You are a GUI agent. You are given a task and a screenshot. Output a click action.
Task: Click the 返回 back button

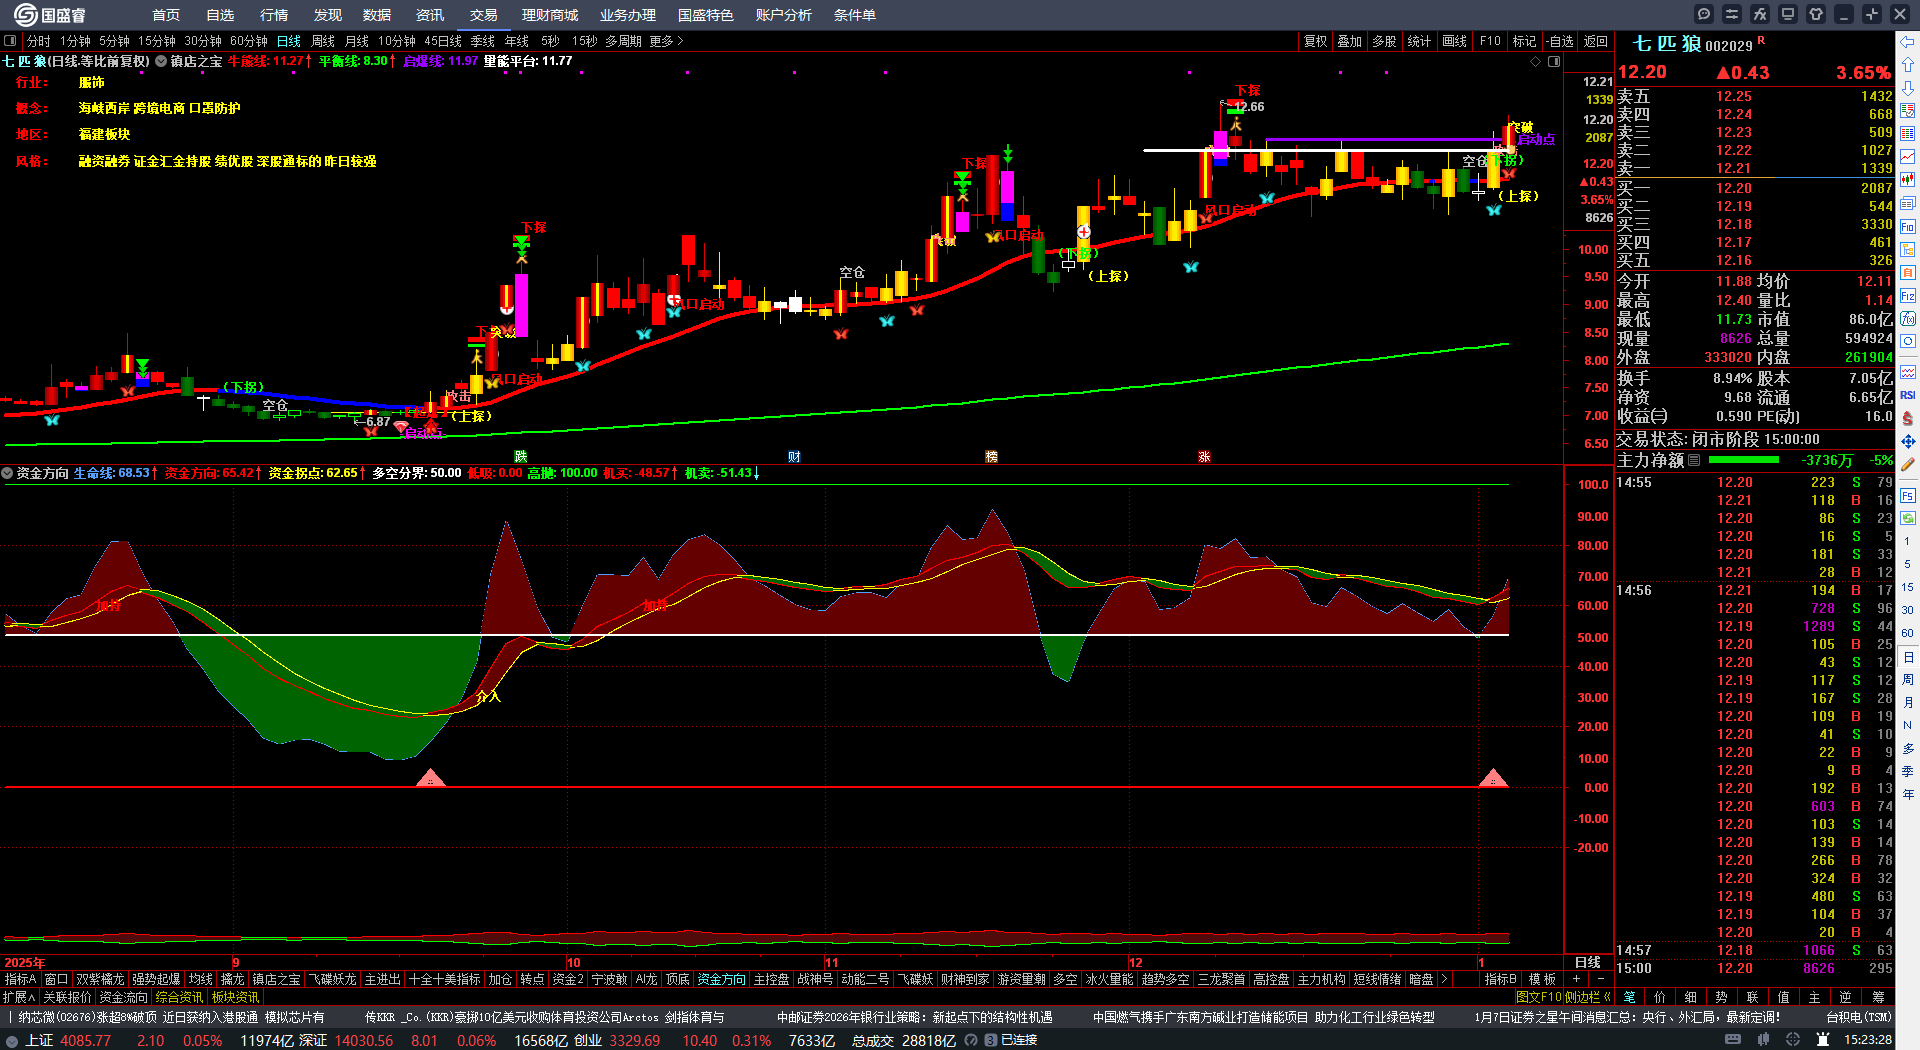click(1596, 41)
